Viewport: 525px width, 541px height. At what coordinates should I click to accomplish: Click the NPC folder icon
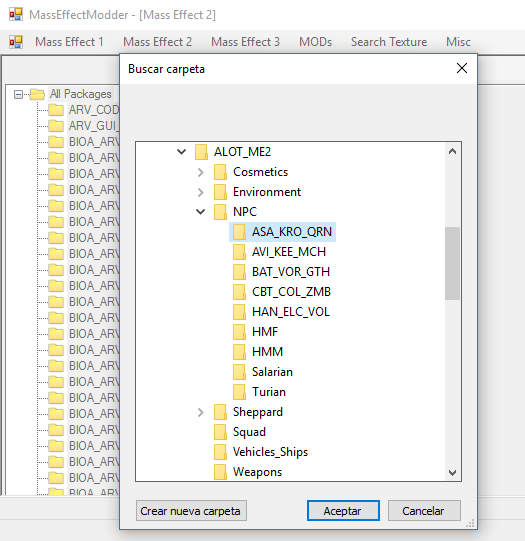pos(220,212)
